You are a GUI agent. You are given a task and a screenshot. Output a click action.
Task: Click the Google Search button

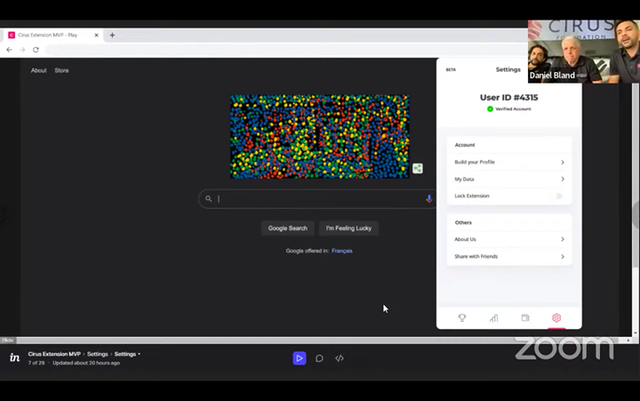[287, 228]
